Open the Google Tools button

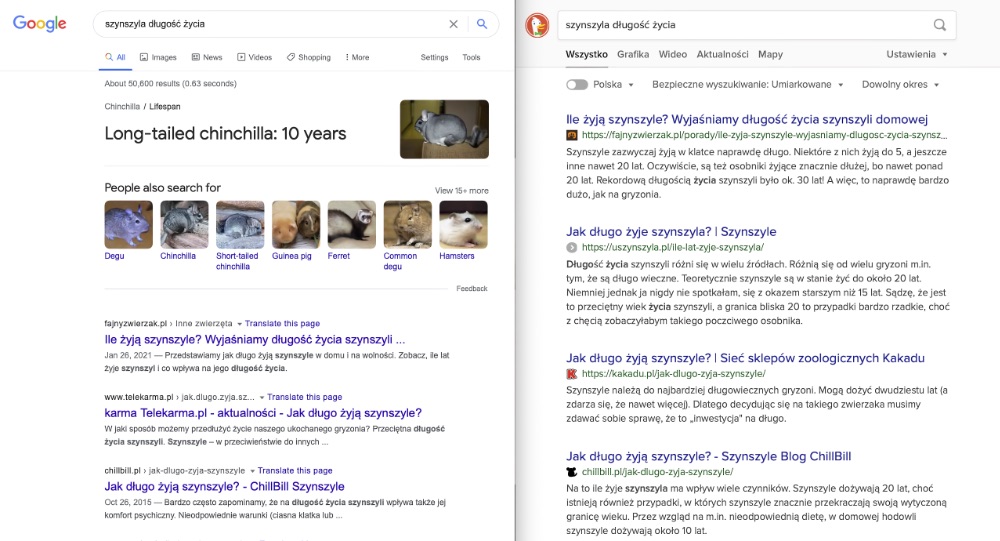(x=471, y=57)
